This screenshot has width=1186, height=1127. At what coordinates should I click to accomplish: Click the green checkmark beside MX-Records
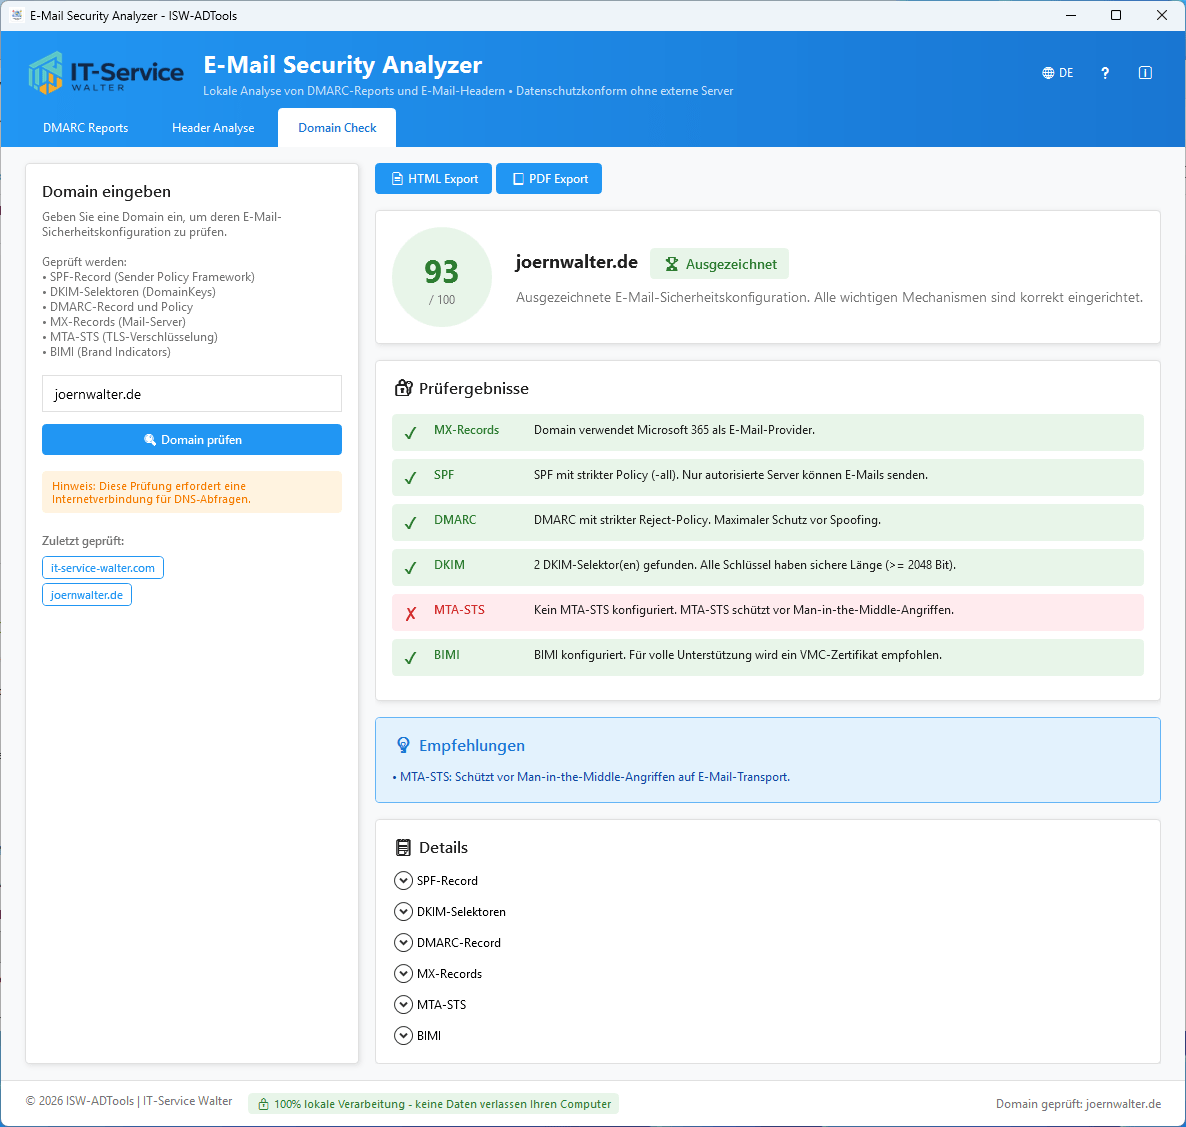411,433
